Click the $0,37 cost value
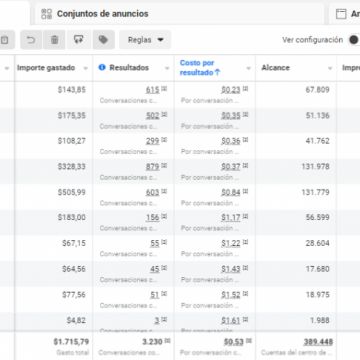Image resolution: width=360 pixels, height=360 pixels. pos(231,167)
